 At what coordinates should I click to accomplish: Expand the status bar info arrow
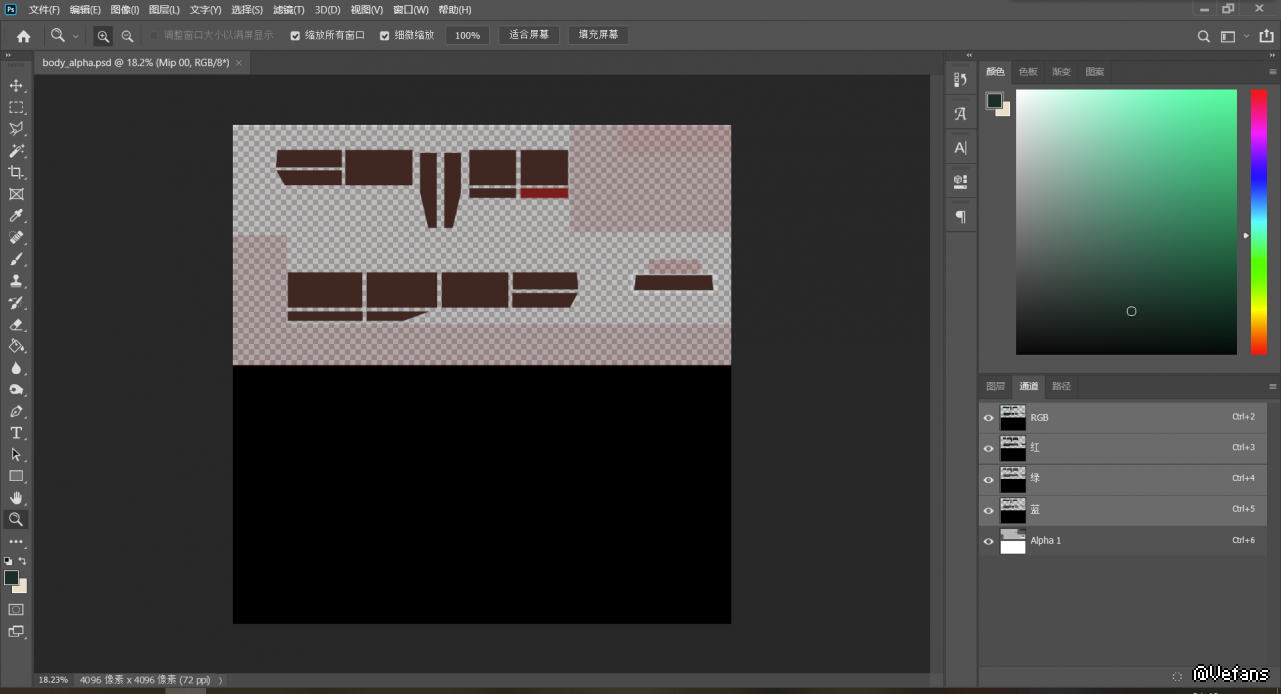(221, 680)
